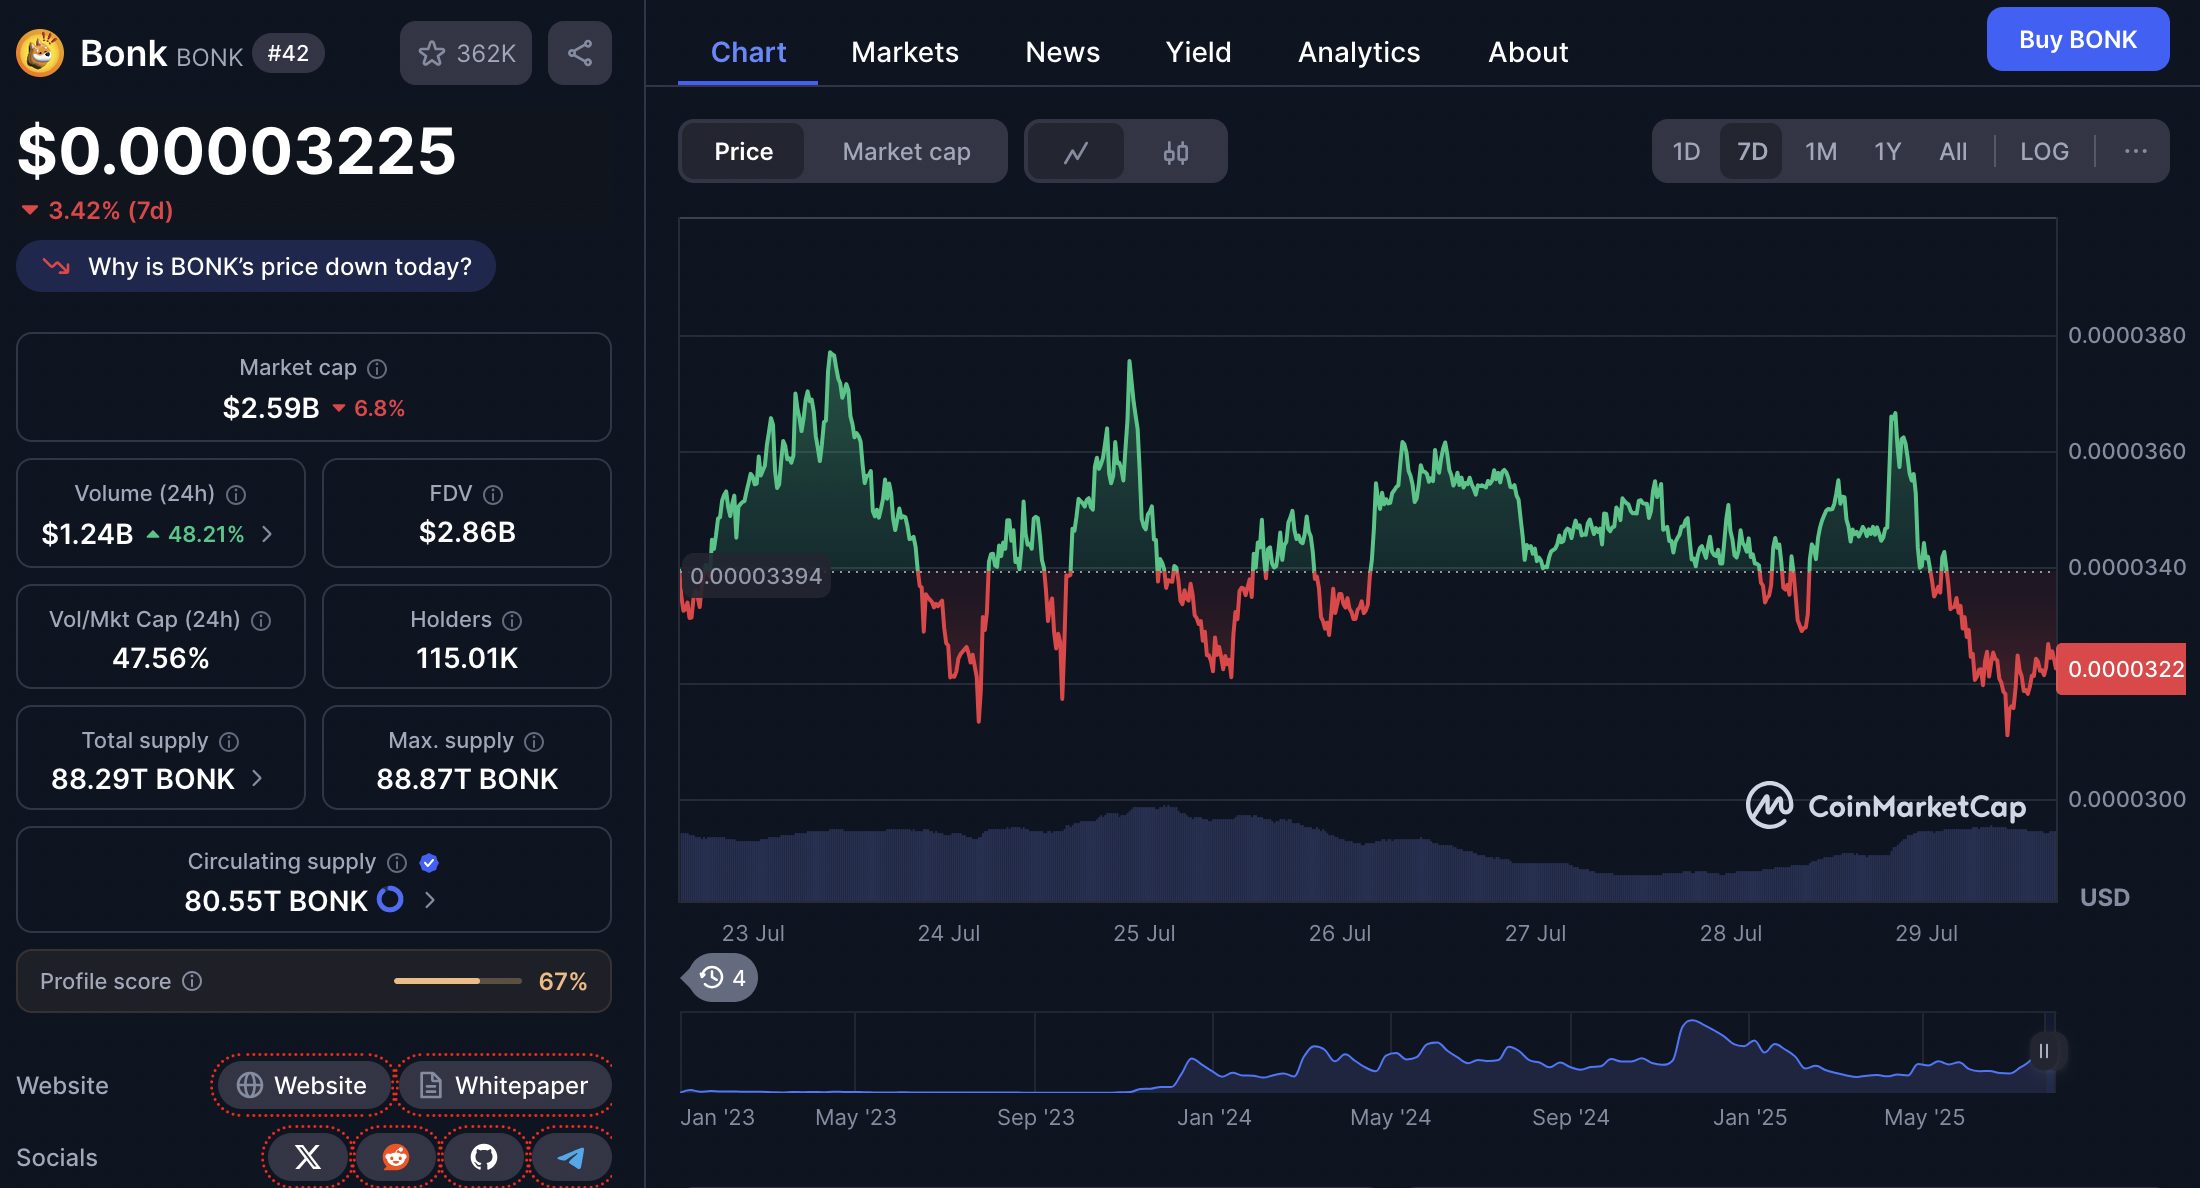Click the Total supply info icon
Image resolution: width=2200 pixels, height=1188 pixels.
(x=229, y=742)
